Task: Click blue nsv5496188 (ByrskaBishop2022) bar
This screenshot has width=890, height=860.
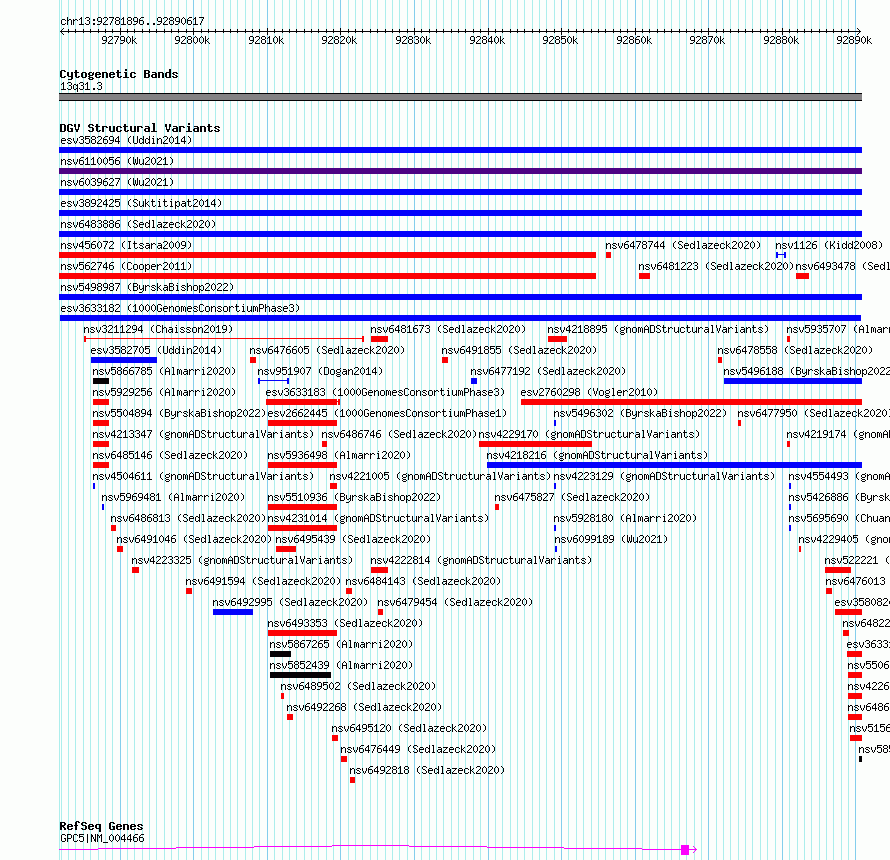Action: click(x=793, y=381)
